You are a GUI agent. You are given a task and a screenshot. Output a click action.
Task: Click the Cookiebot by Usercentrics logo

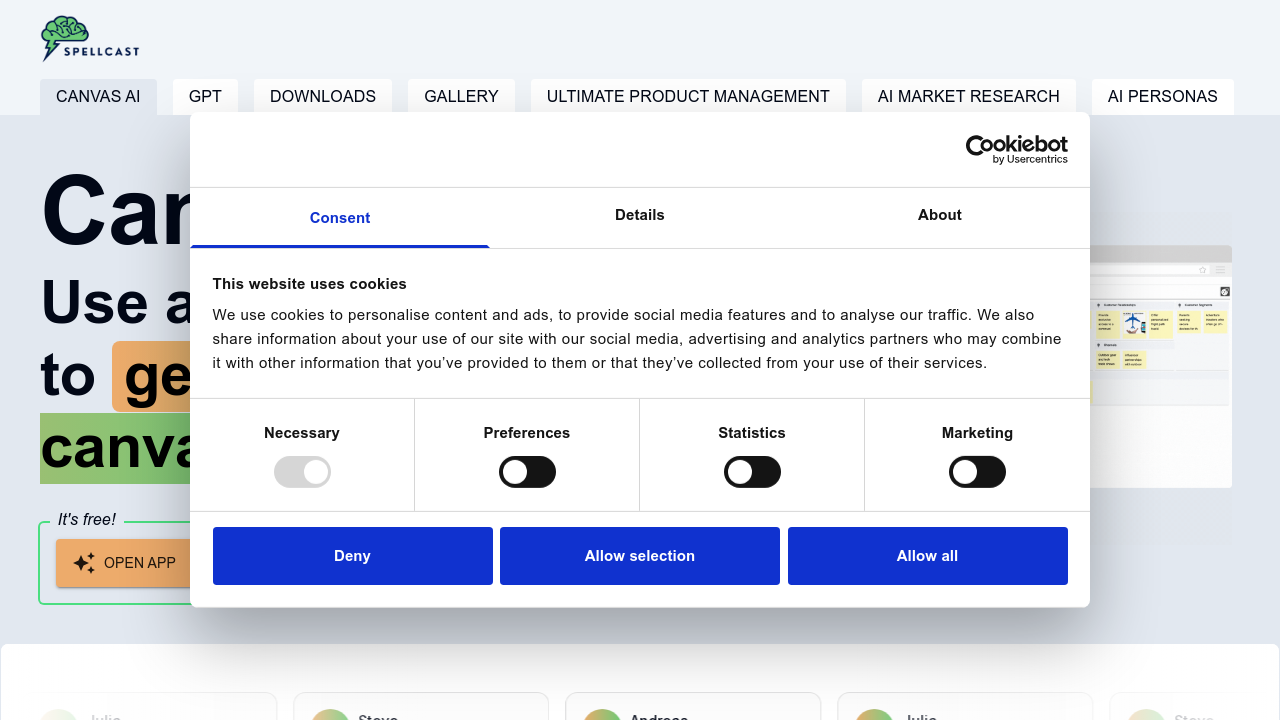click(x=1016, y=150)
